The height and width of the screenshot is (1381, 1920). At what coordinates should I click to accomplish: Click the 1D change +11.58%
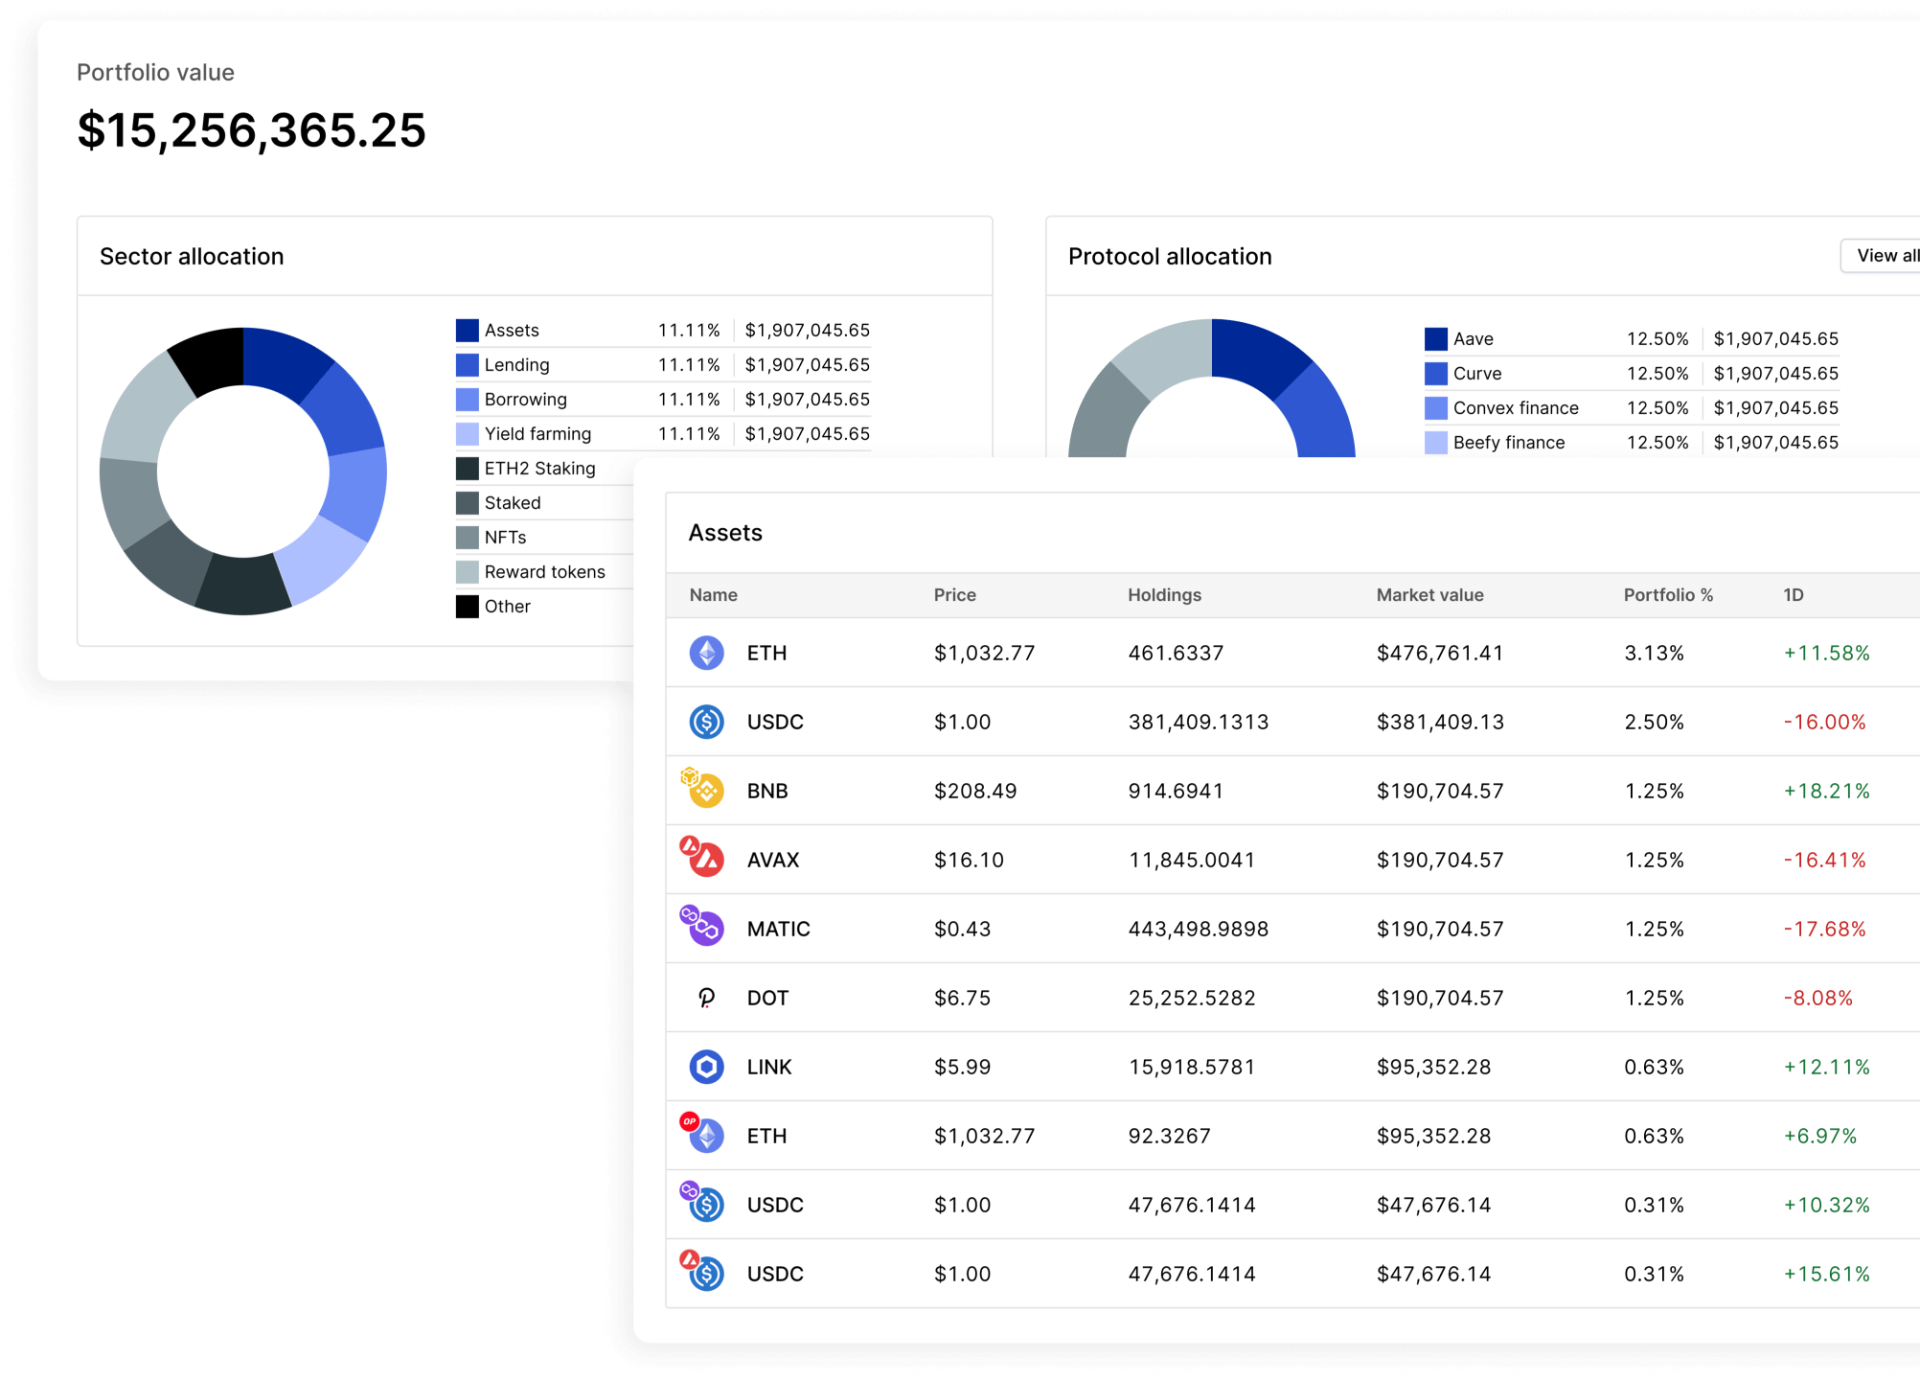(1827, 653)
